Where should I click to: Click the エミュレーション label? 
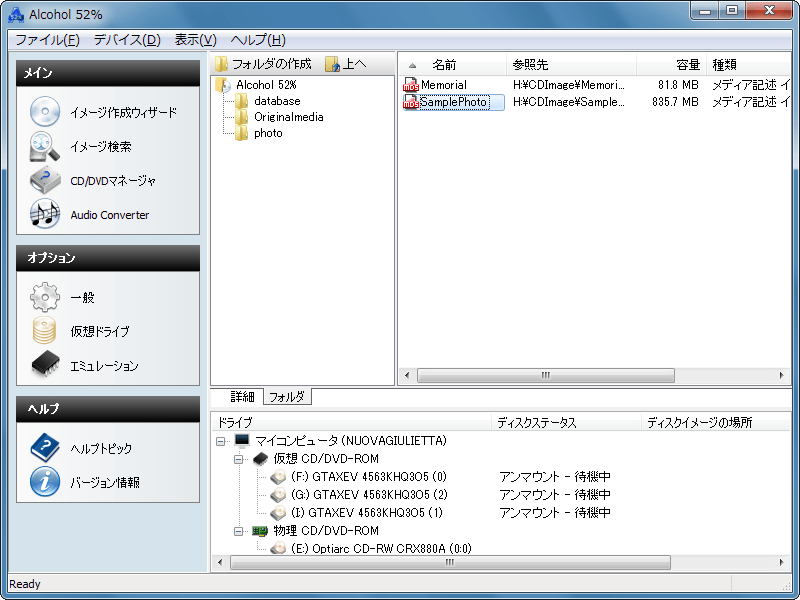tap(104, 366)
